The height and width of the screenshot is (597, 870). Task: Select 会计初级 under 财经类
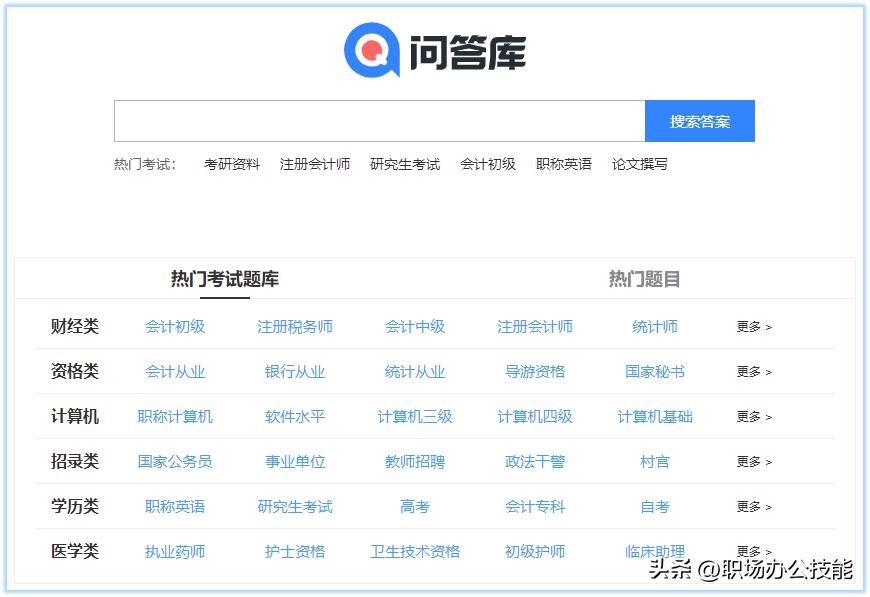click(172, 326)
